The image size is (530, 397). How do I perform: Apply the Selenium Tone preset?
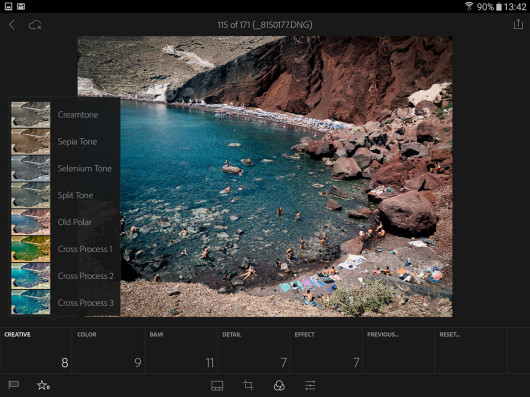click(66, 168)
